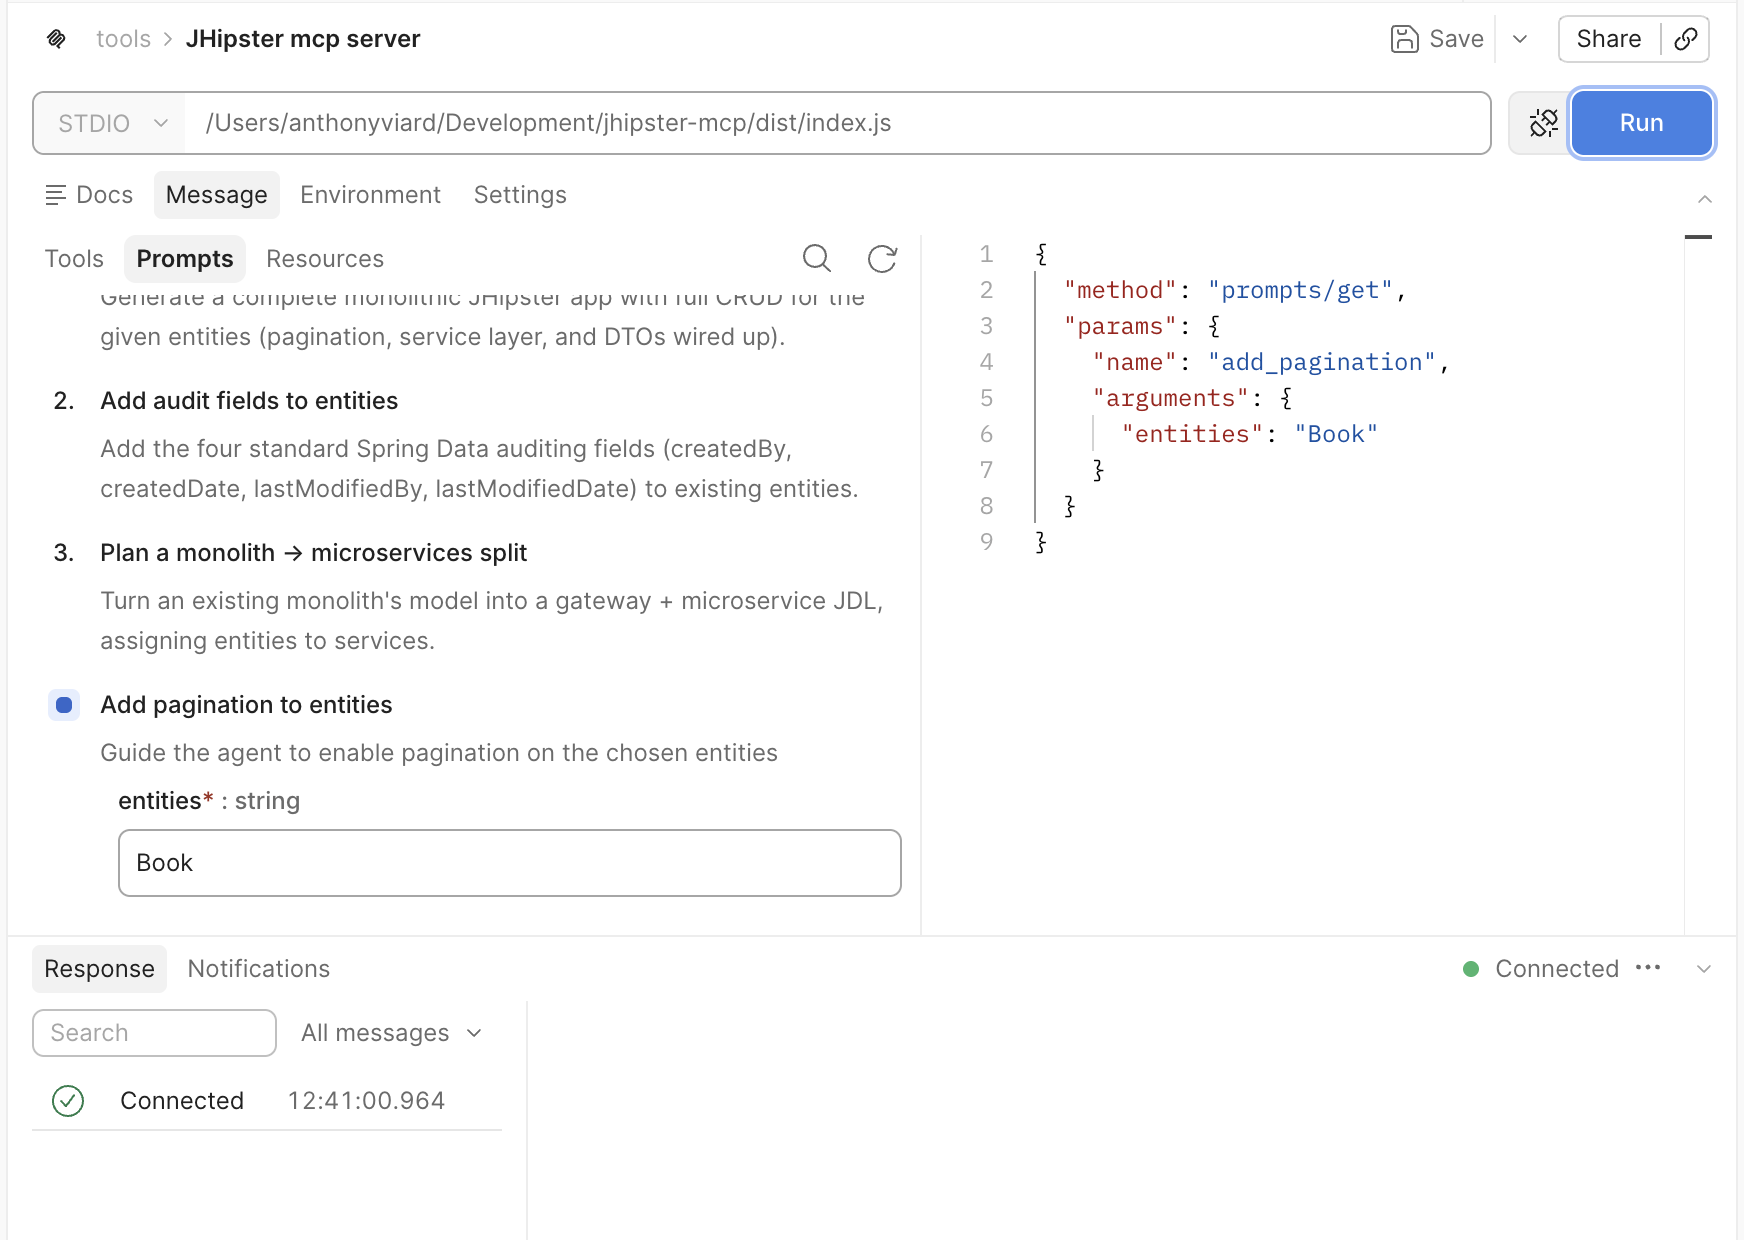1744x1240 pixels.
Task: Click the Connected status label
Action: [1557, 969]
